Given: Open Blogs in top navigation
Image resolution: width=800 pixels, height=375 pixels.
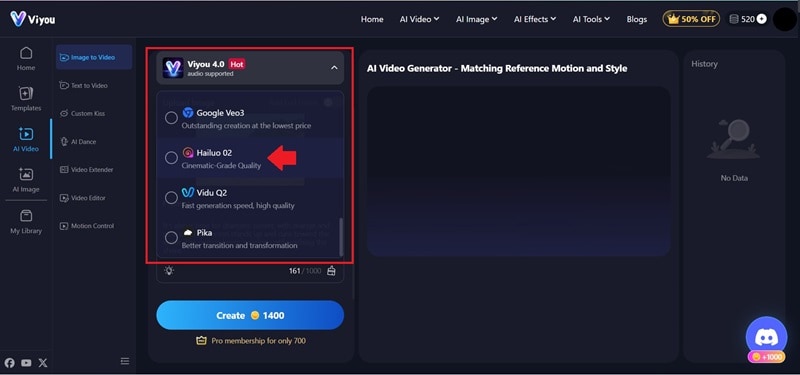Looking at the screenshot, I should click(637, 19).
